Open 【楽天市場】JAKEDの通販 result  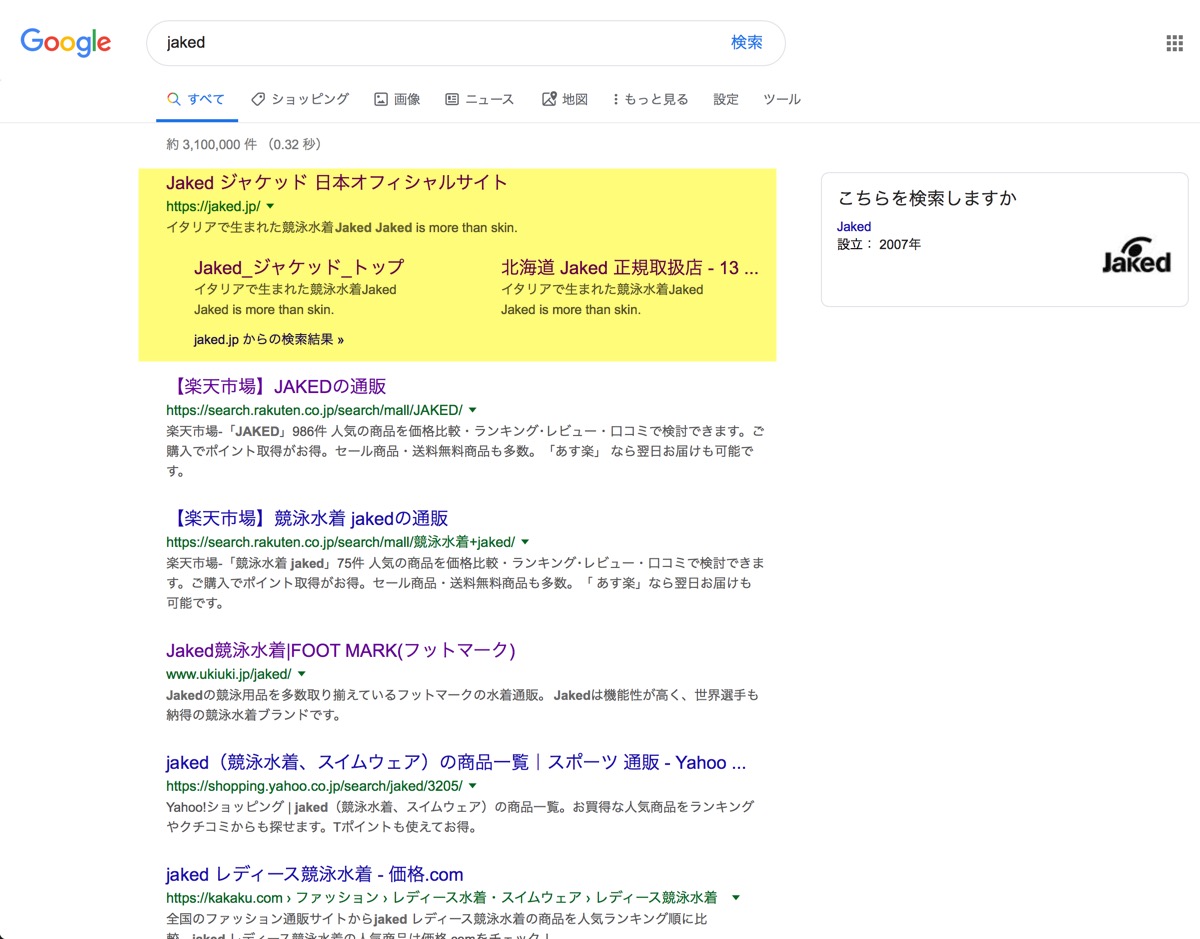coord(276,387)
